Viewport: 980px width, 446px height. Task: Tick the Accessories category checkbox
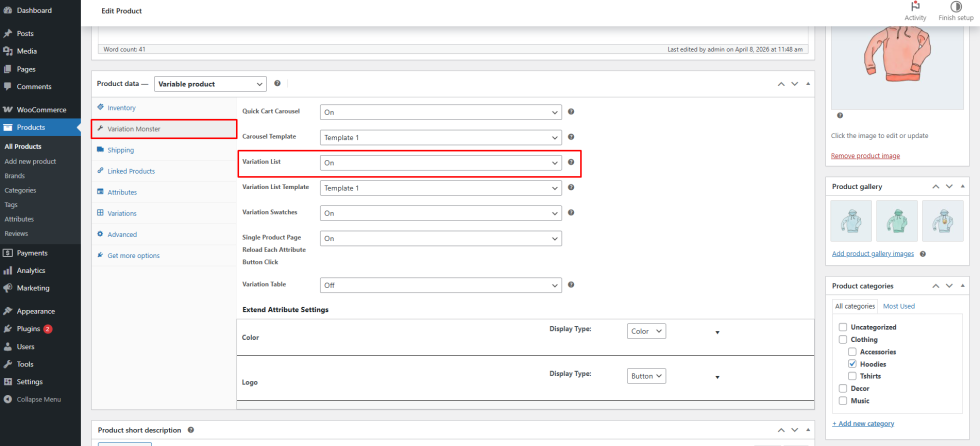(x=852, y=352)
